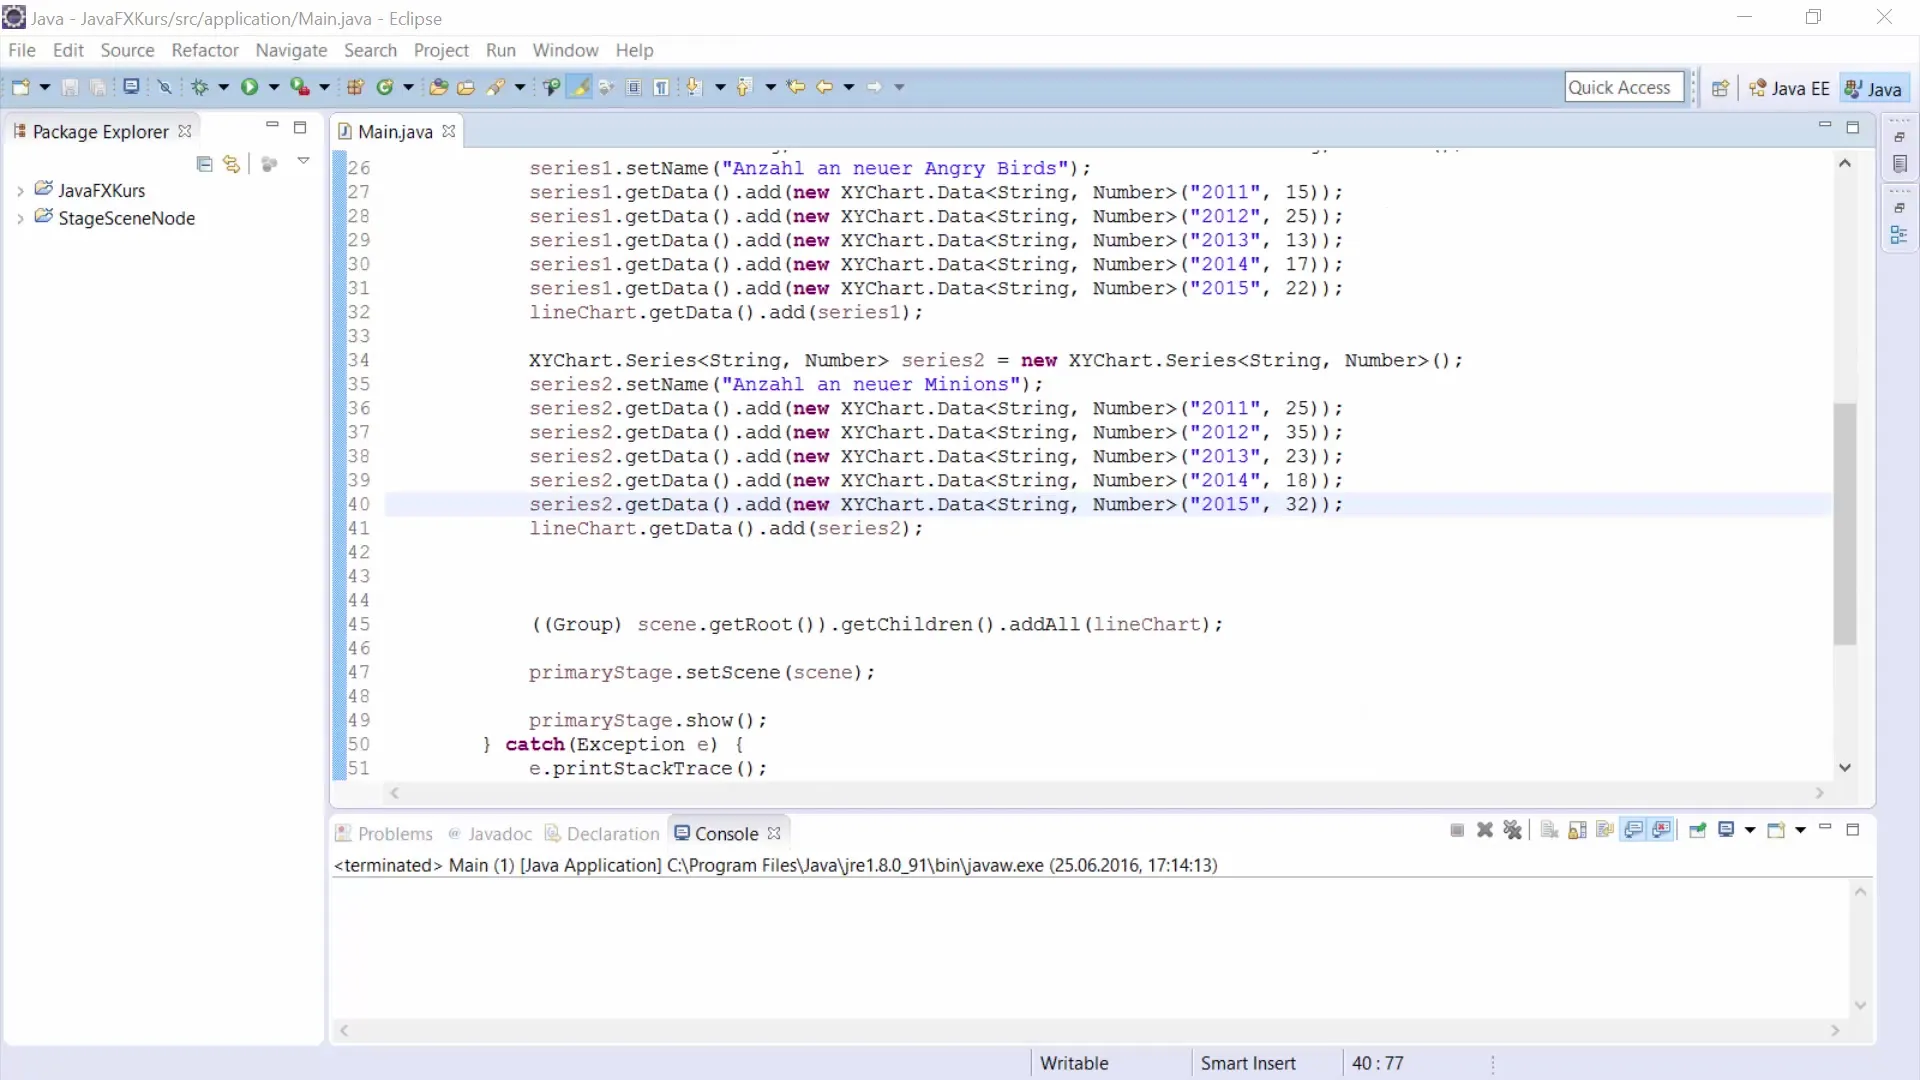
Task: Run the program with green play icon
Action: (x=249, y=87)
